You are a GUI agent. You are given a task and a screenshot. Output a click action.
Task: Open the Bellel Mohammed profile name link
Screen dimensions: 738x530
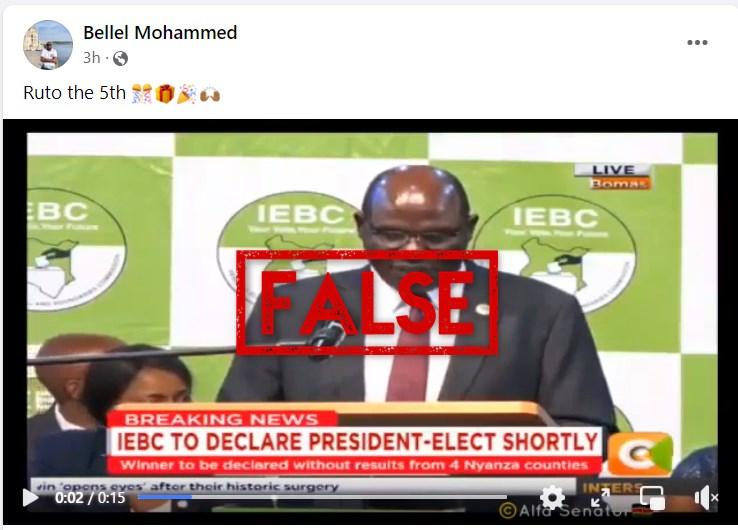pos(160,32)
